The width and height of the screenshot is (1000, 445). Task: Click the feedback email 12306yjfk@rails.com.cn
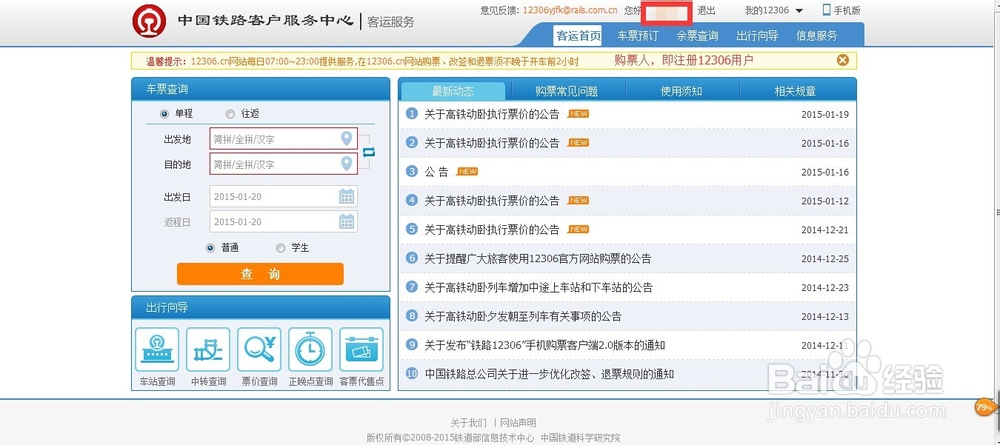pyautogui.click(x=570, y=10)
